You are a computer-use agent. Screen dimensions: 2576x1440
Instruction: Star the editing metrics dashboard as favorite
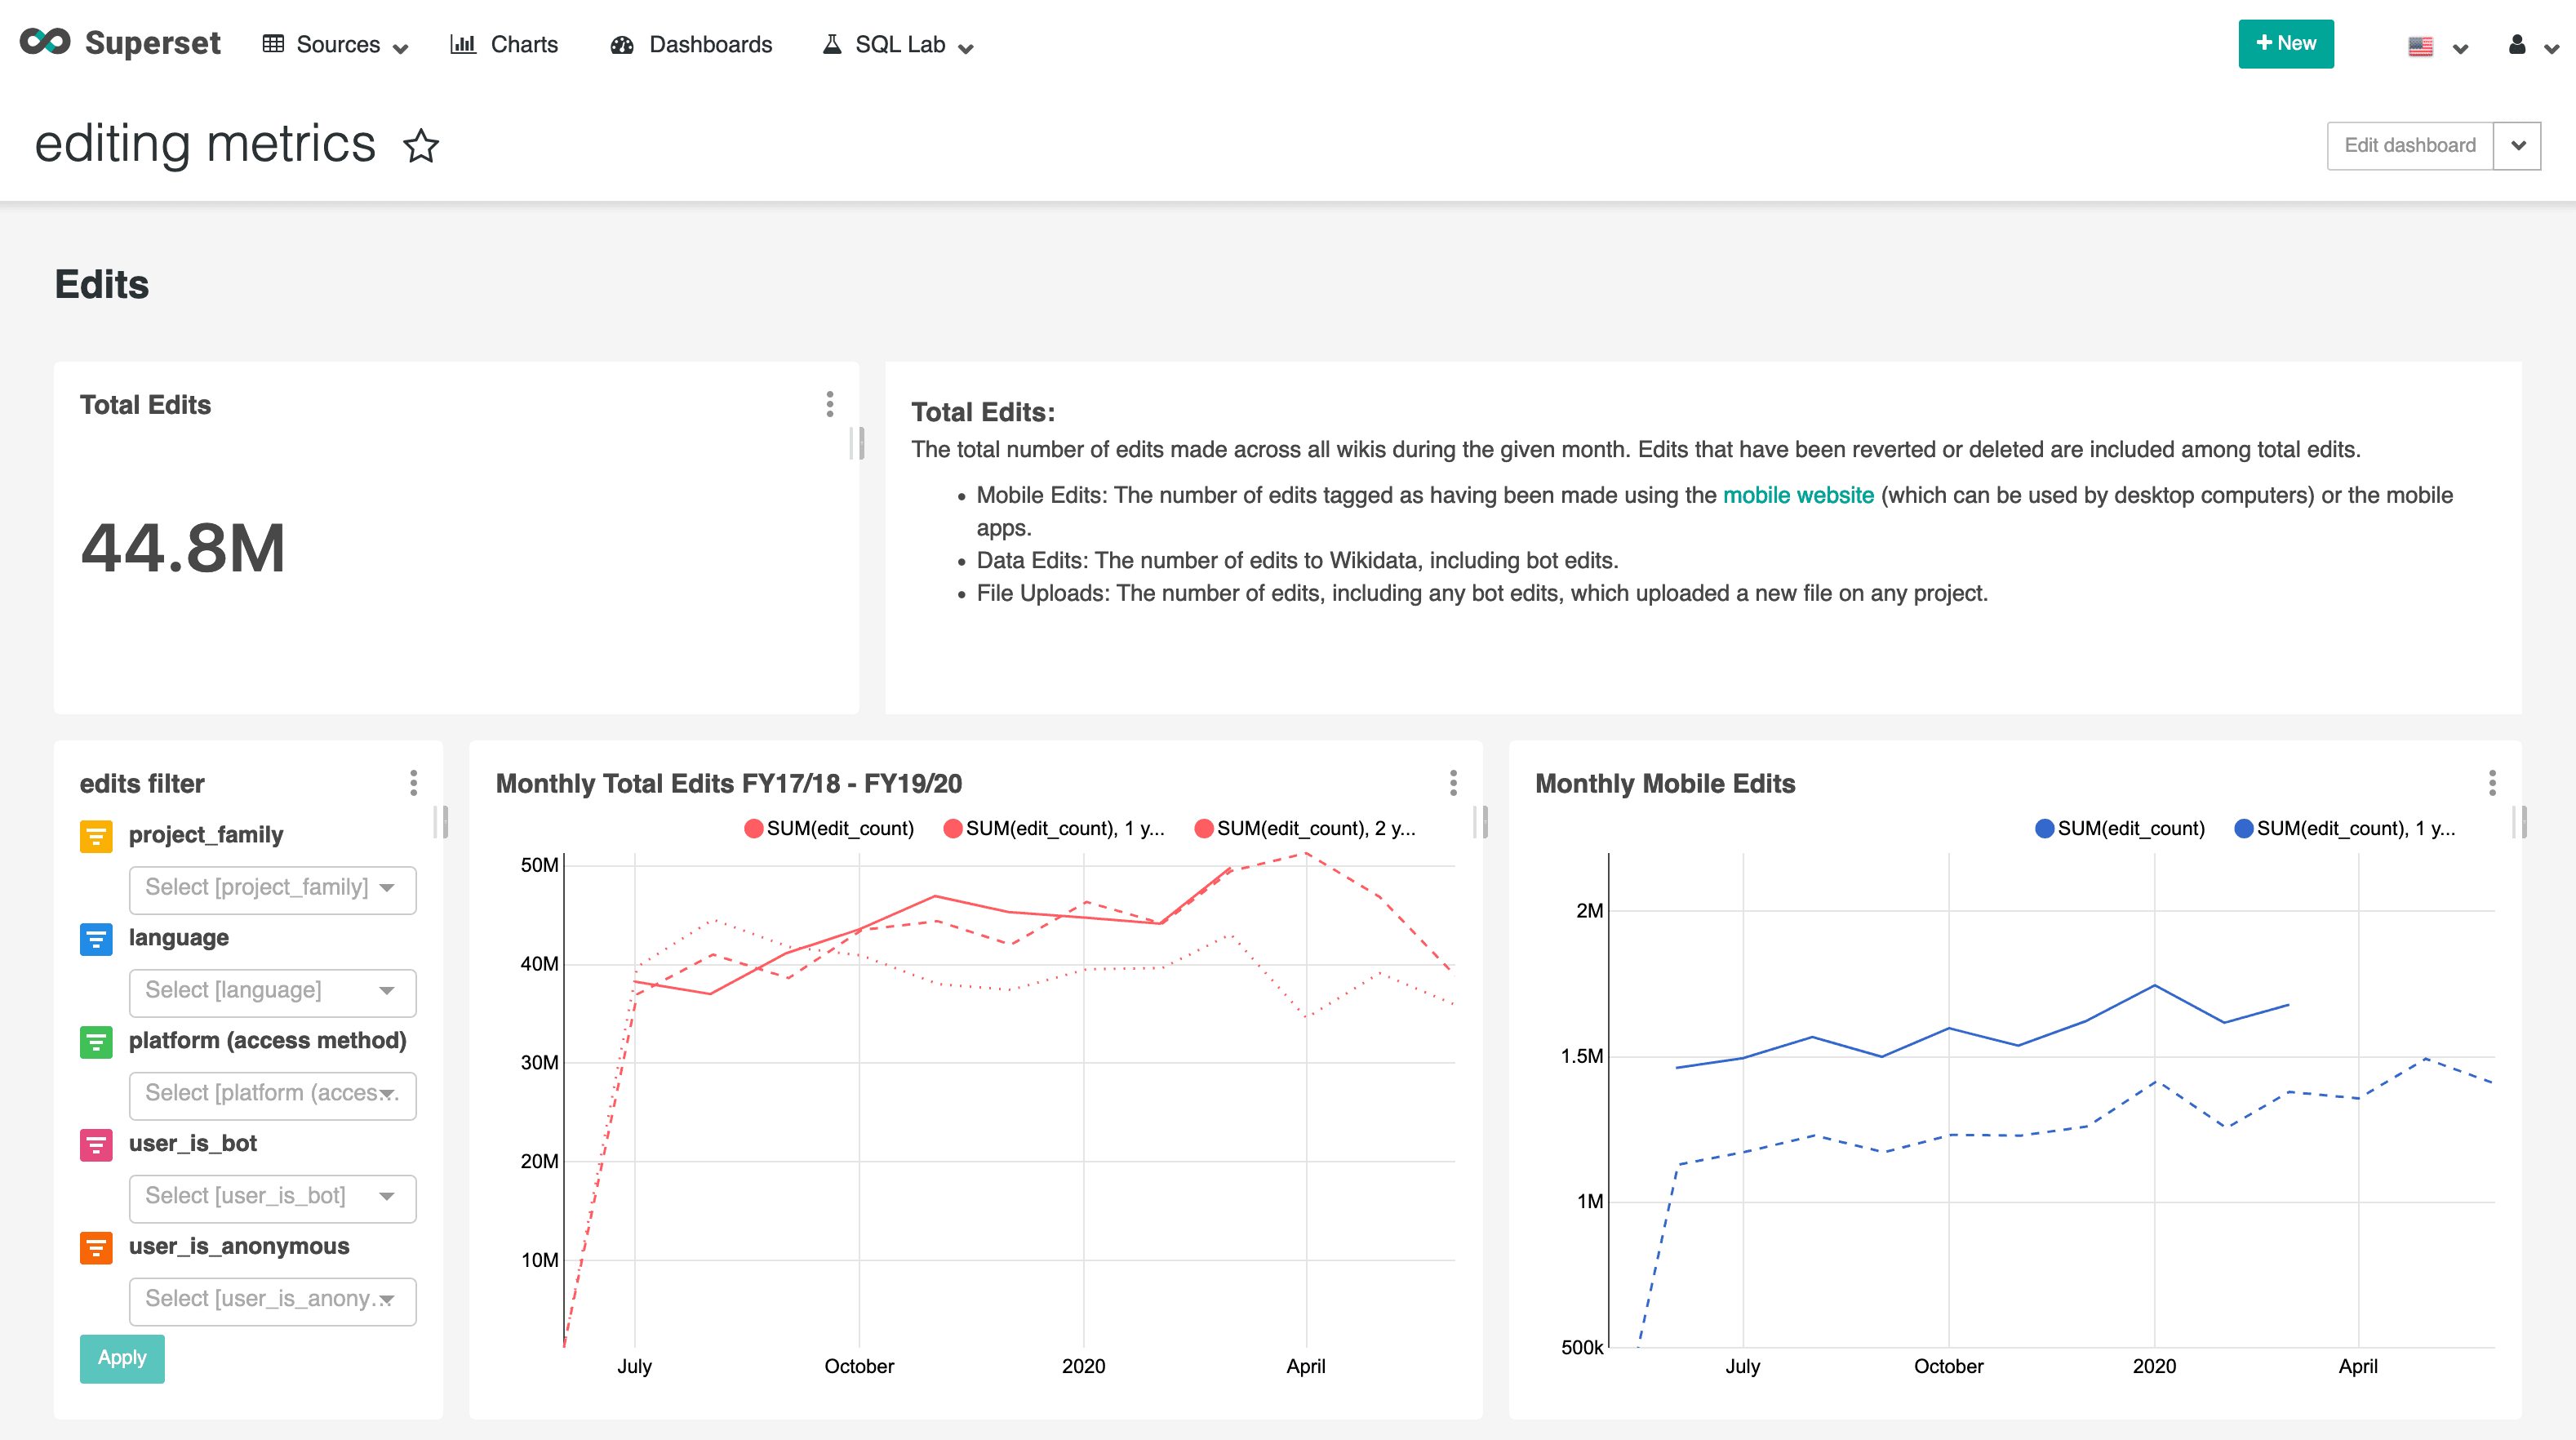pyautogui.click(x=420, y=146)
